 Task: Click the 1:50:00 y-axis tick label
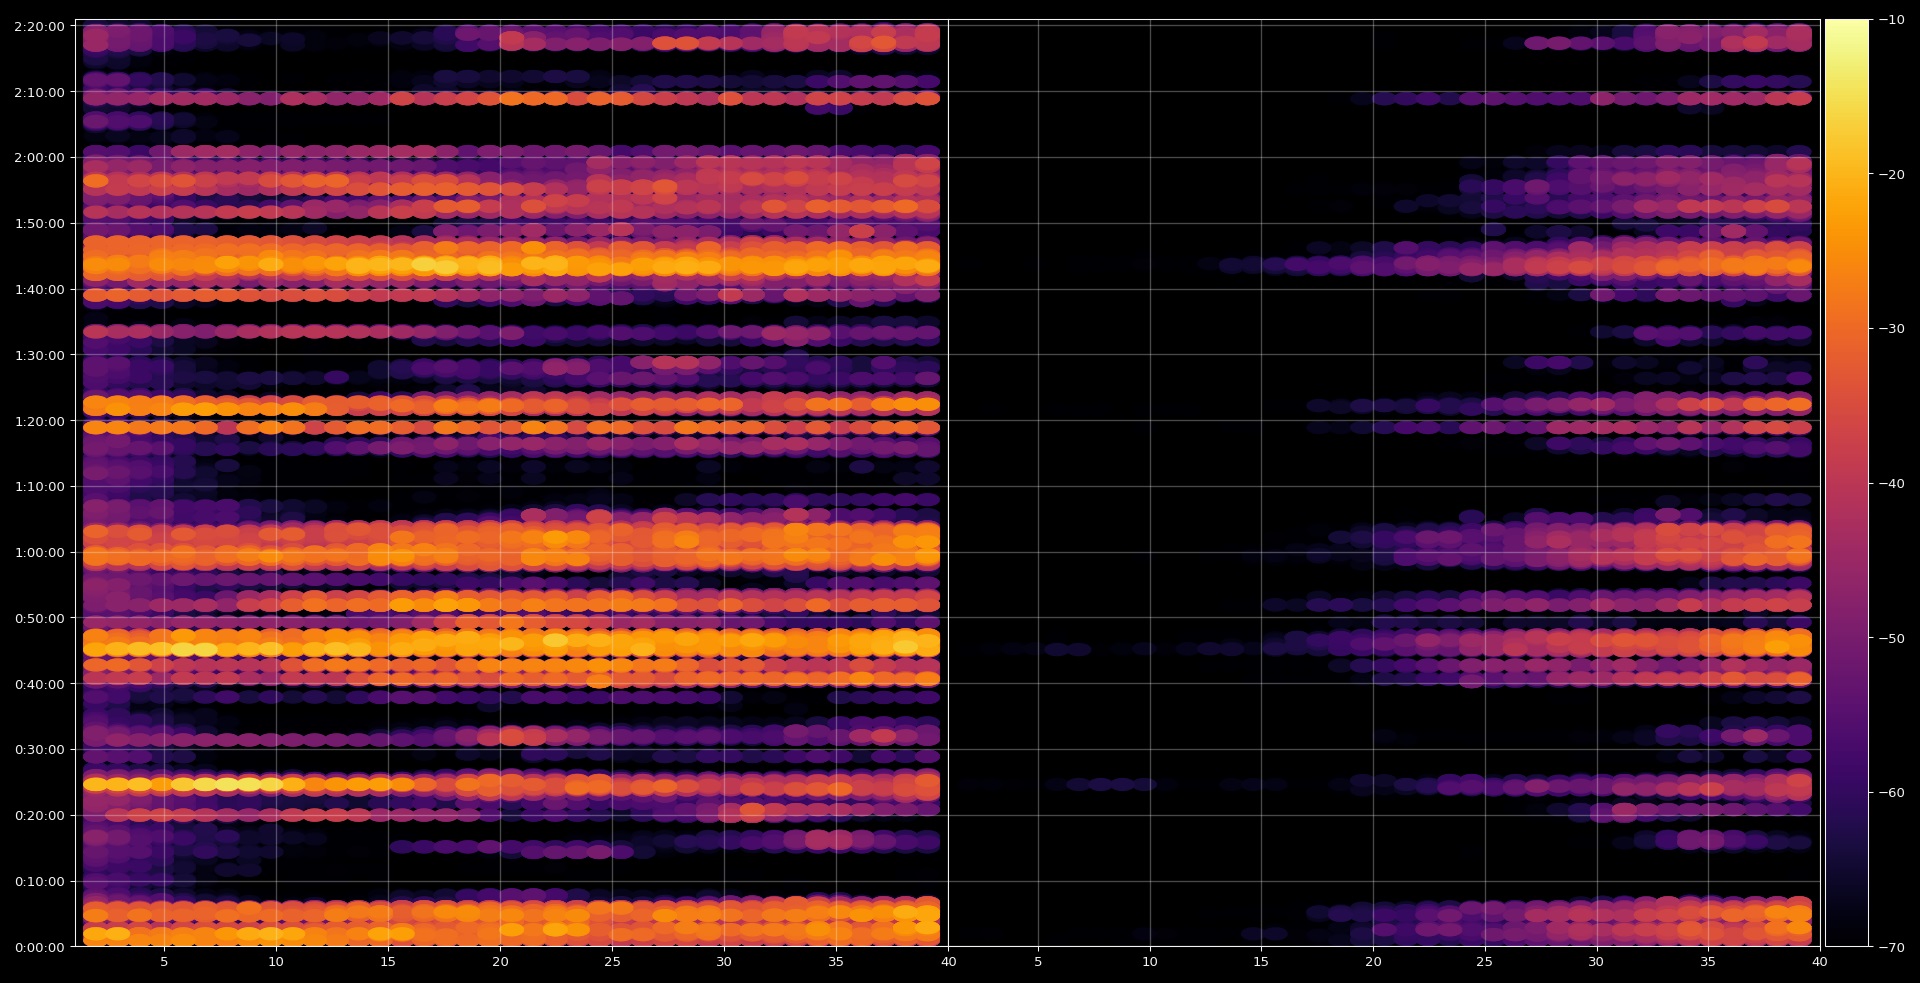[x=40, y=223]
